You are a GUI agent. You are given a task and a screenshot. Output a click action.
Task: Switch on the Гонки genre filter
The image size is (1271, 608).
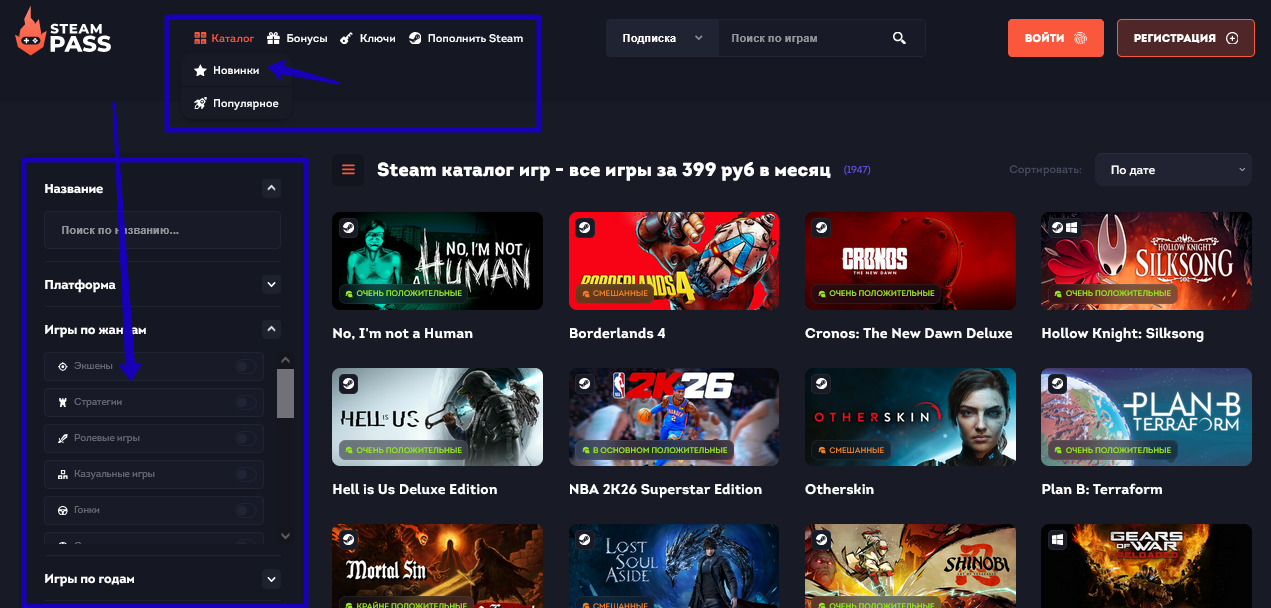(x=245, y=510)
